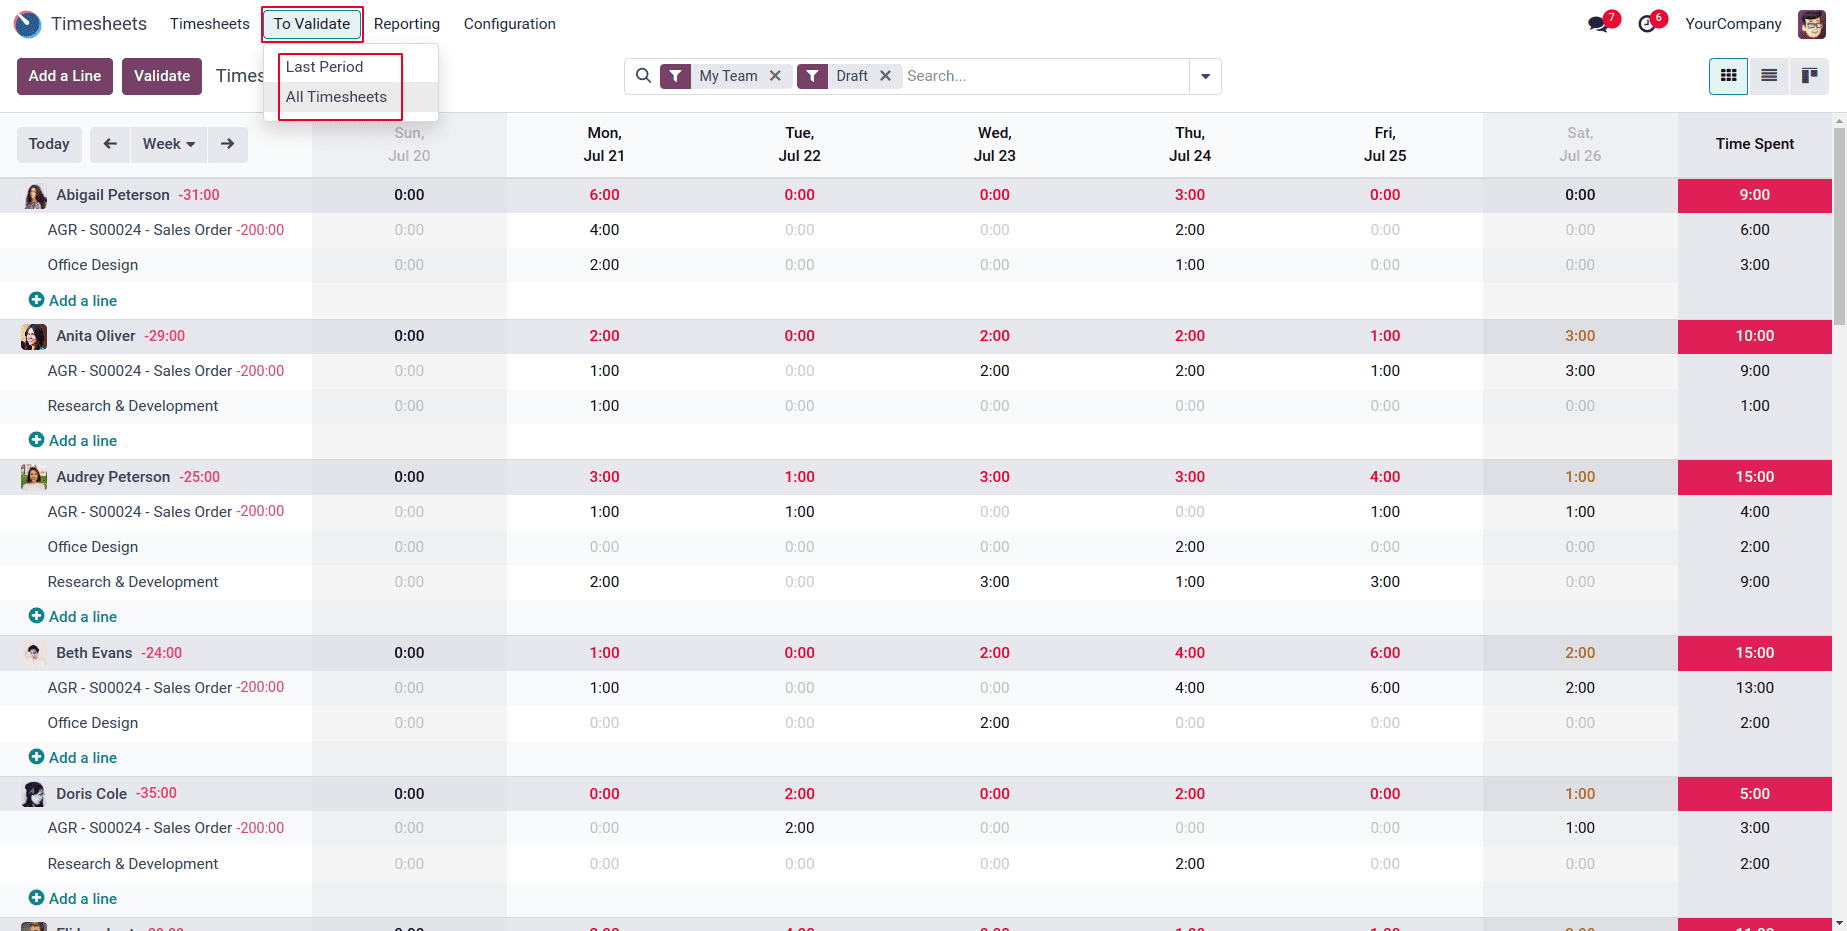Select the grid view icon
Screen dimensions: 1847x931
[x=1728, y=76]
